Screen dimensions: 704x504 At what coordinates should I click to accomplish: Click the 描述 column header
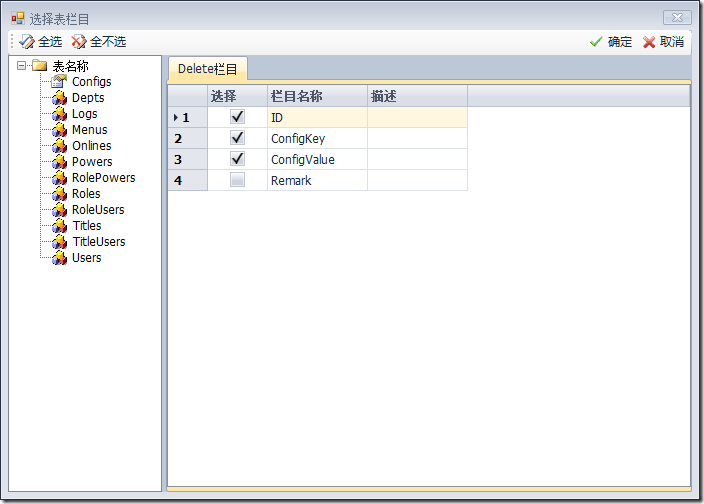(x=418, y=96)
